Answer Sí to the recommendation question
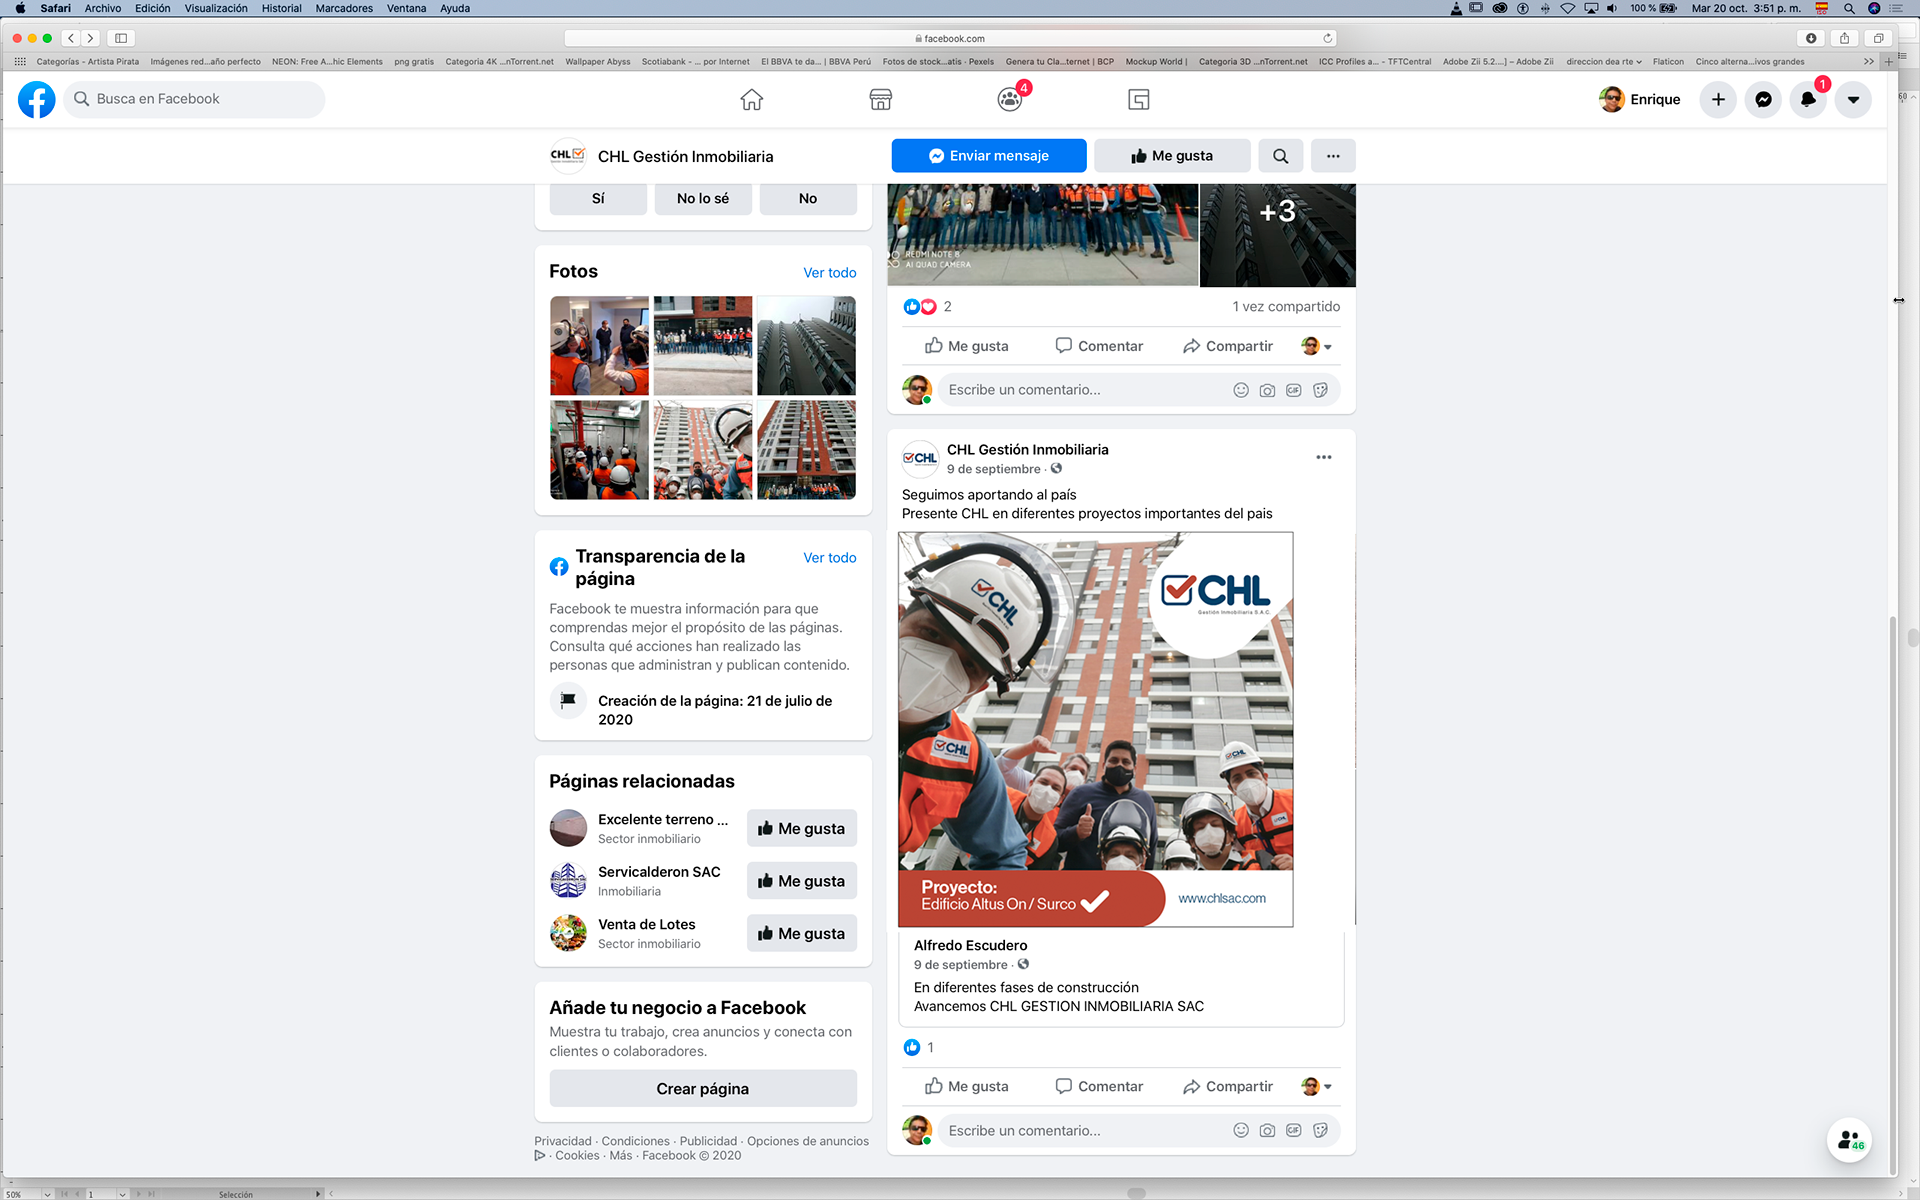The width and height of the screenshot is (1920, 1200). pyautogui.click(x=598, y=198)
